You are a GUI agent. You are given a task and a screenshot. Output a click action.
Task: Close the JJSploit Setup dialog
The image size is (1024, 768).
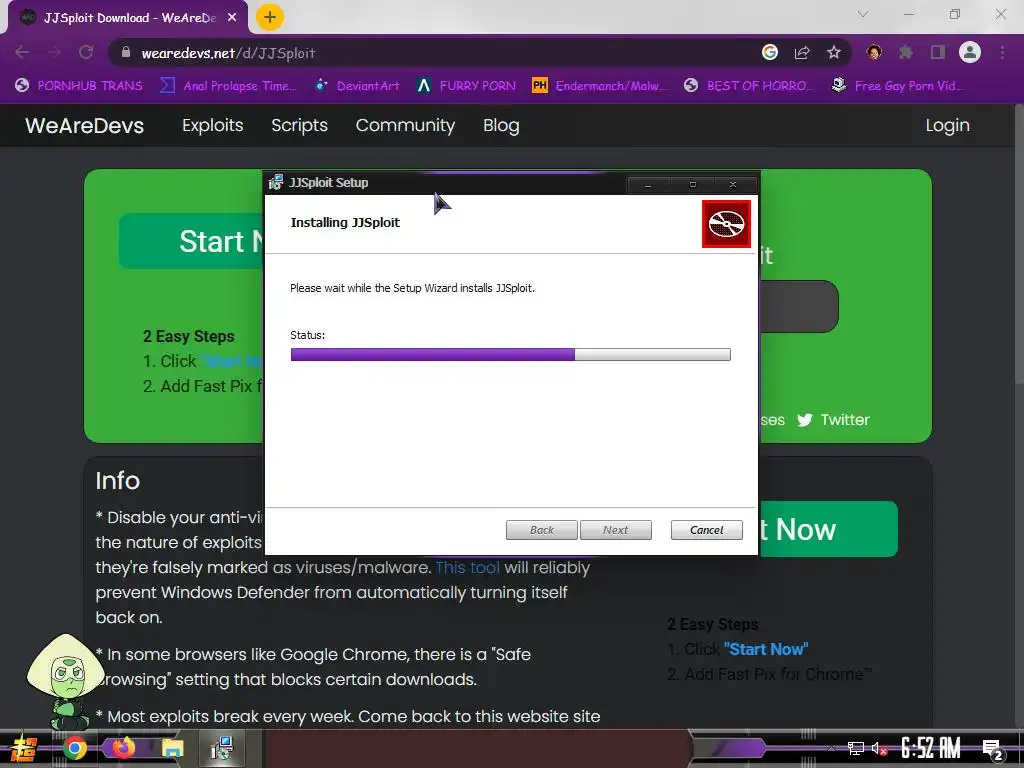(733, 185)
